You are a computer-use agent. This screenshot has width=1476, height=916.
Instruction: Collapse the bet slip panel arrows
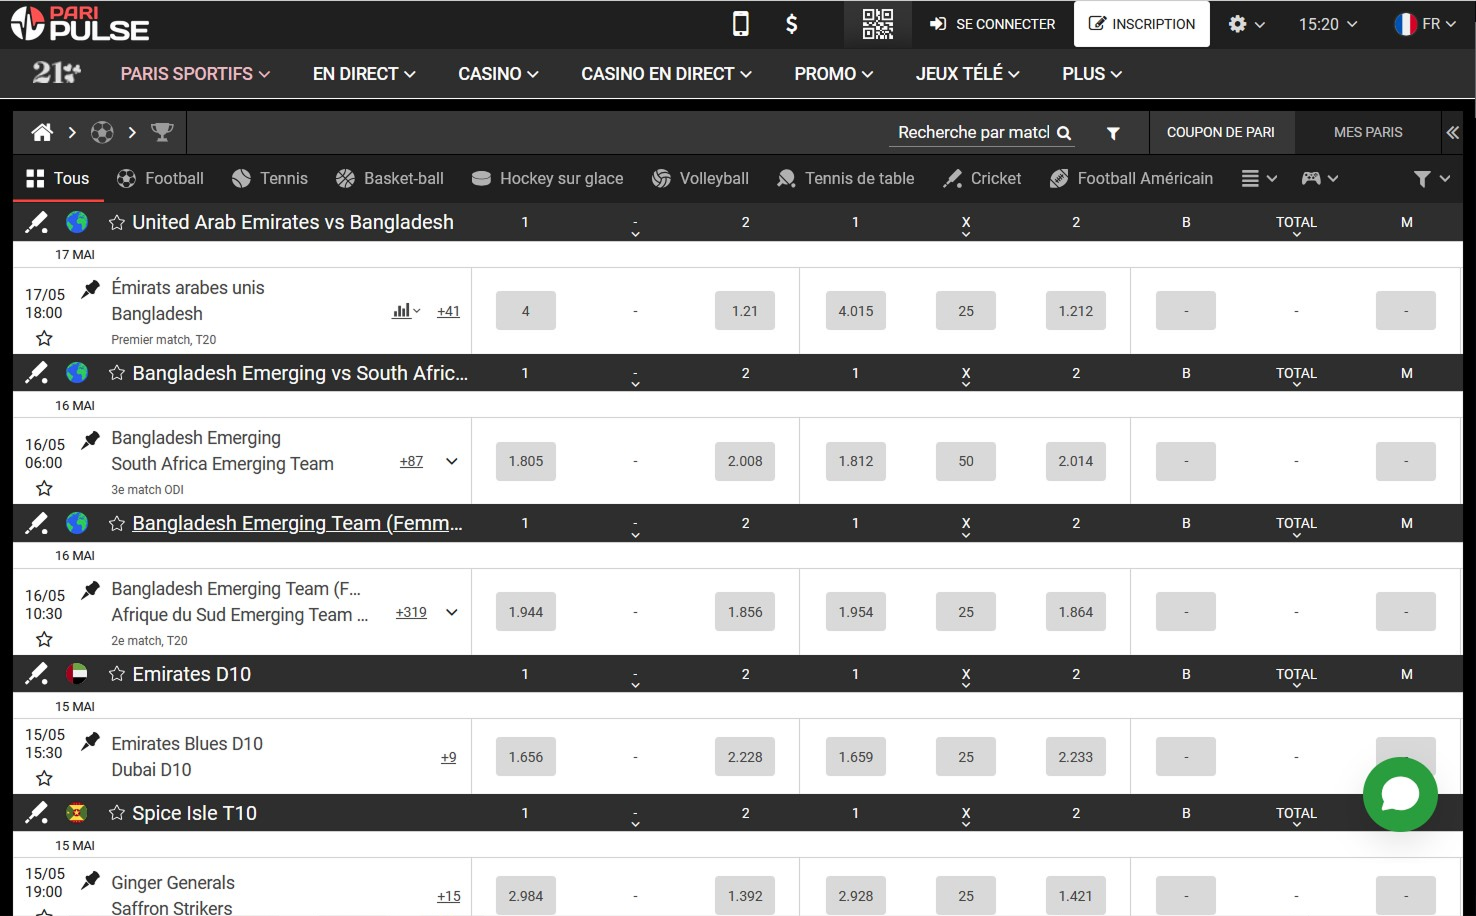coord(1452,132)
